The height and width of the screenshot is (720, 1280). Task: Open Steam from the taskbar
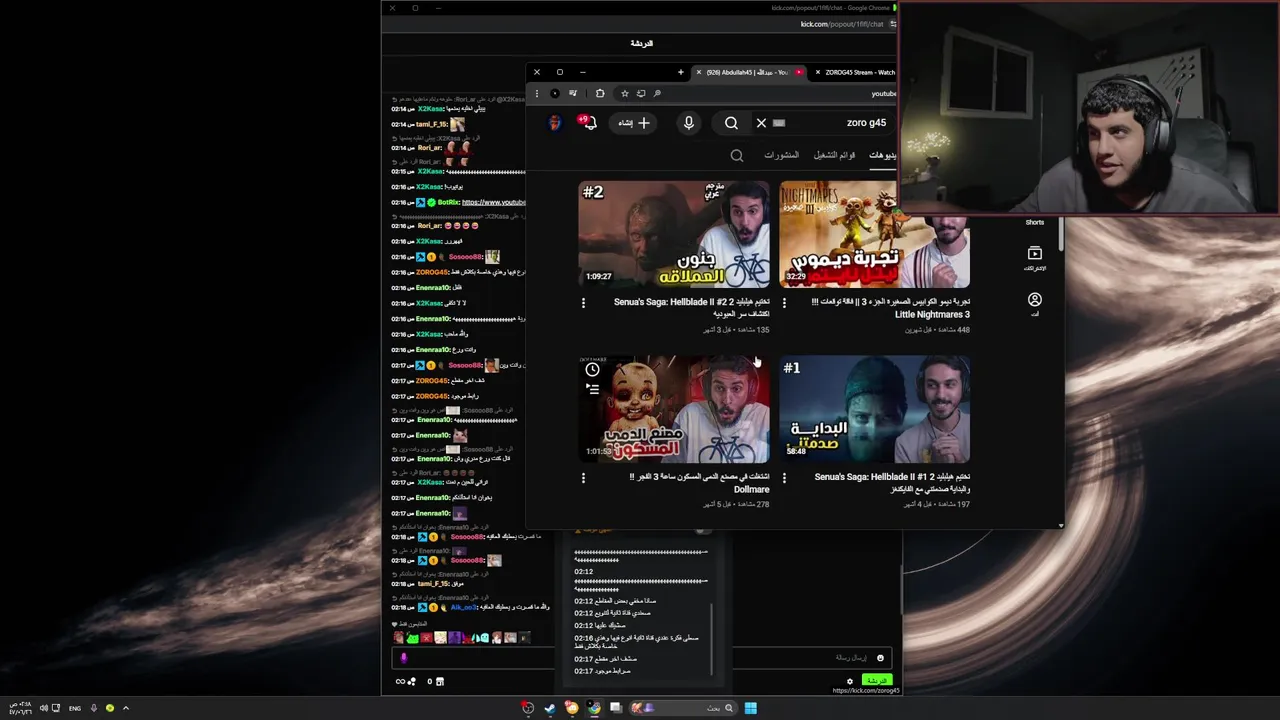coord(550,708)
